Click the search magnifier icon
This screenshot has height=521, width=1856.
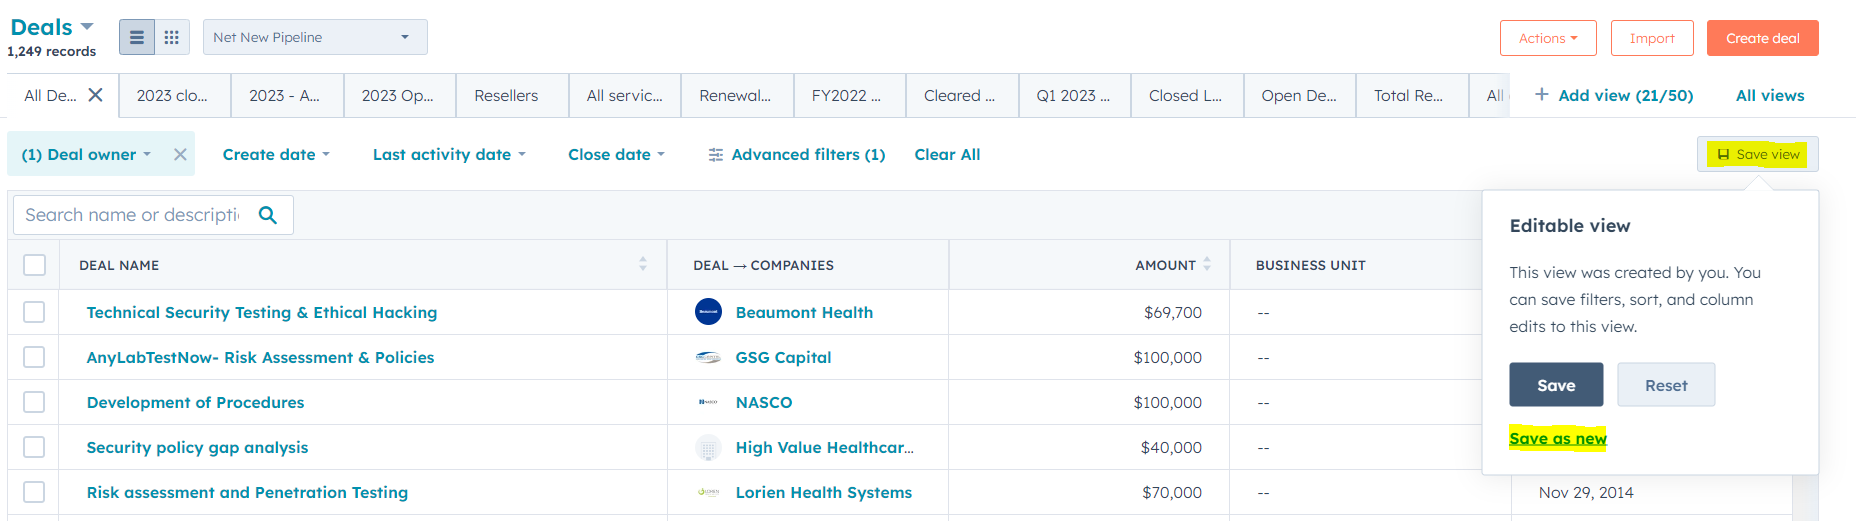[x=267, y=215]
